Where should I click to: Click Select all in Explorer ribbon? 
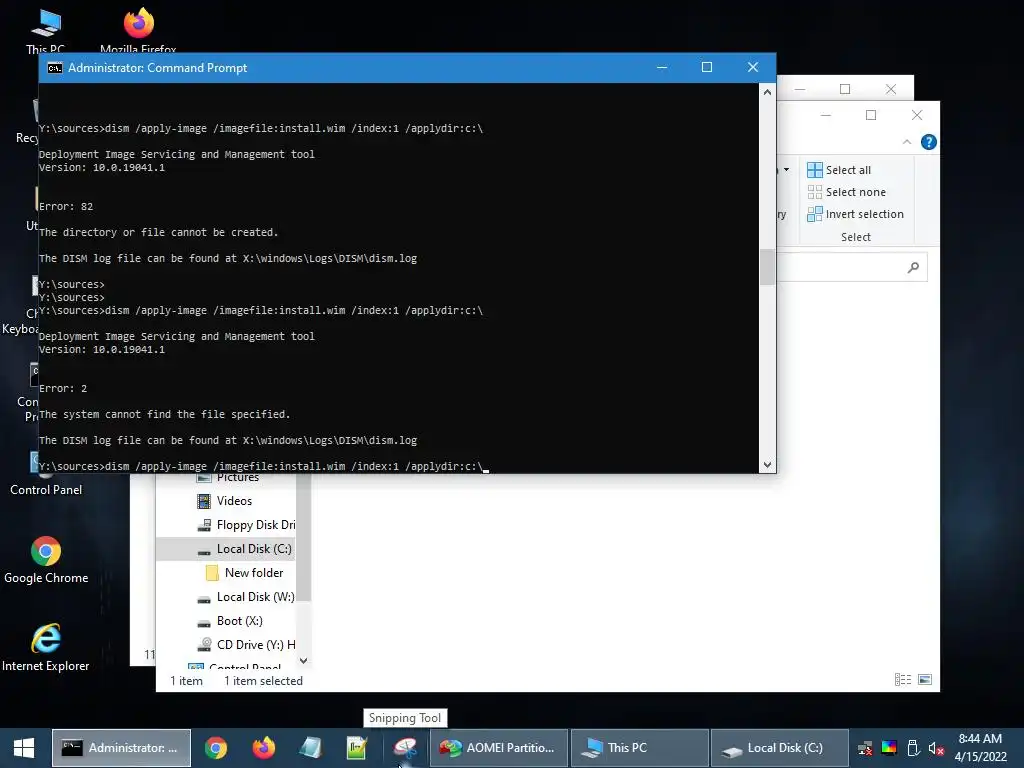coord(839,170)
